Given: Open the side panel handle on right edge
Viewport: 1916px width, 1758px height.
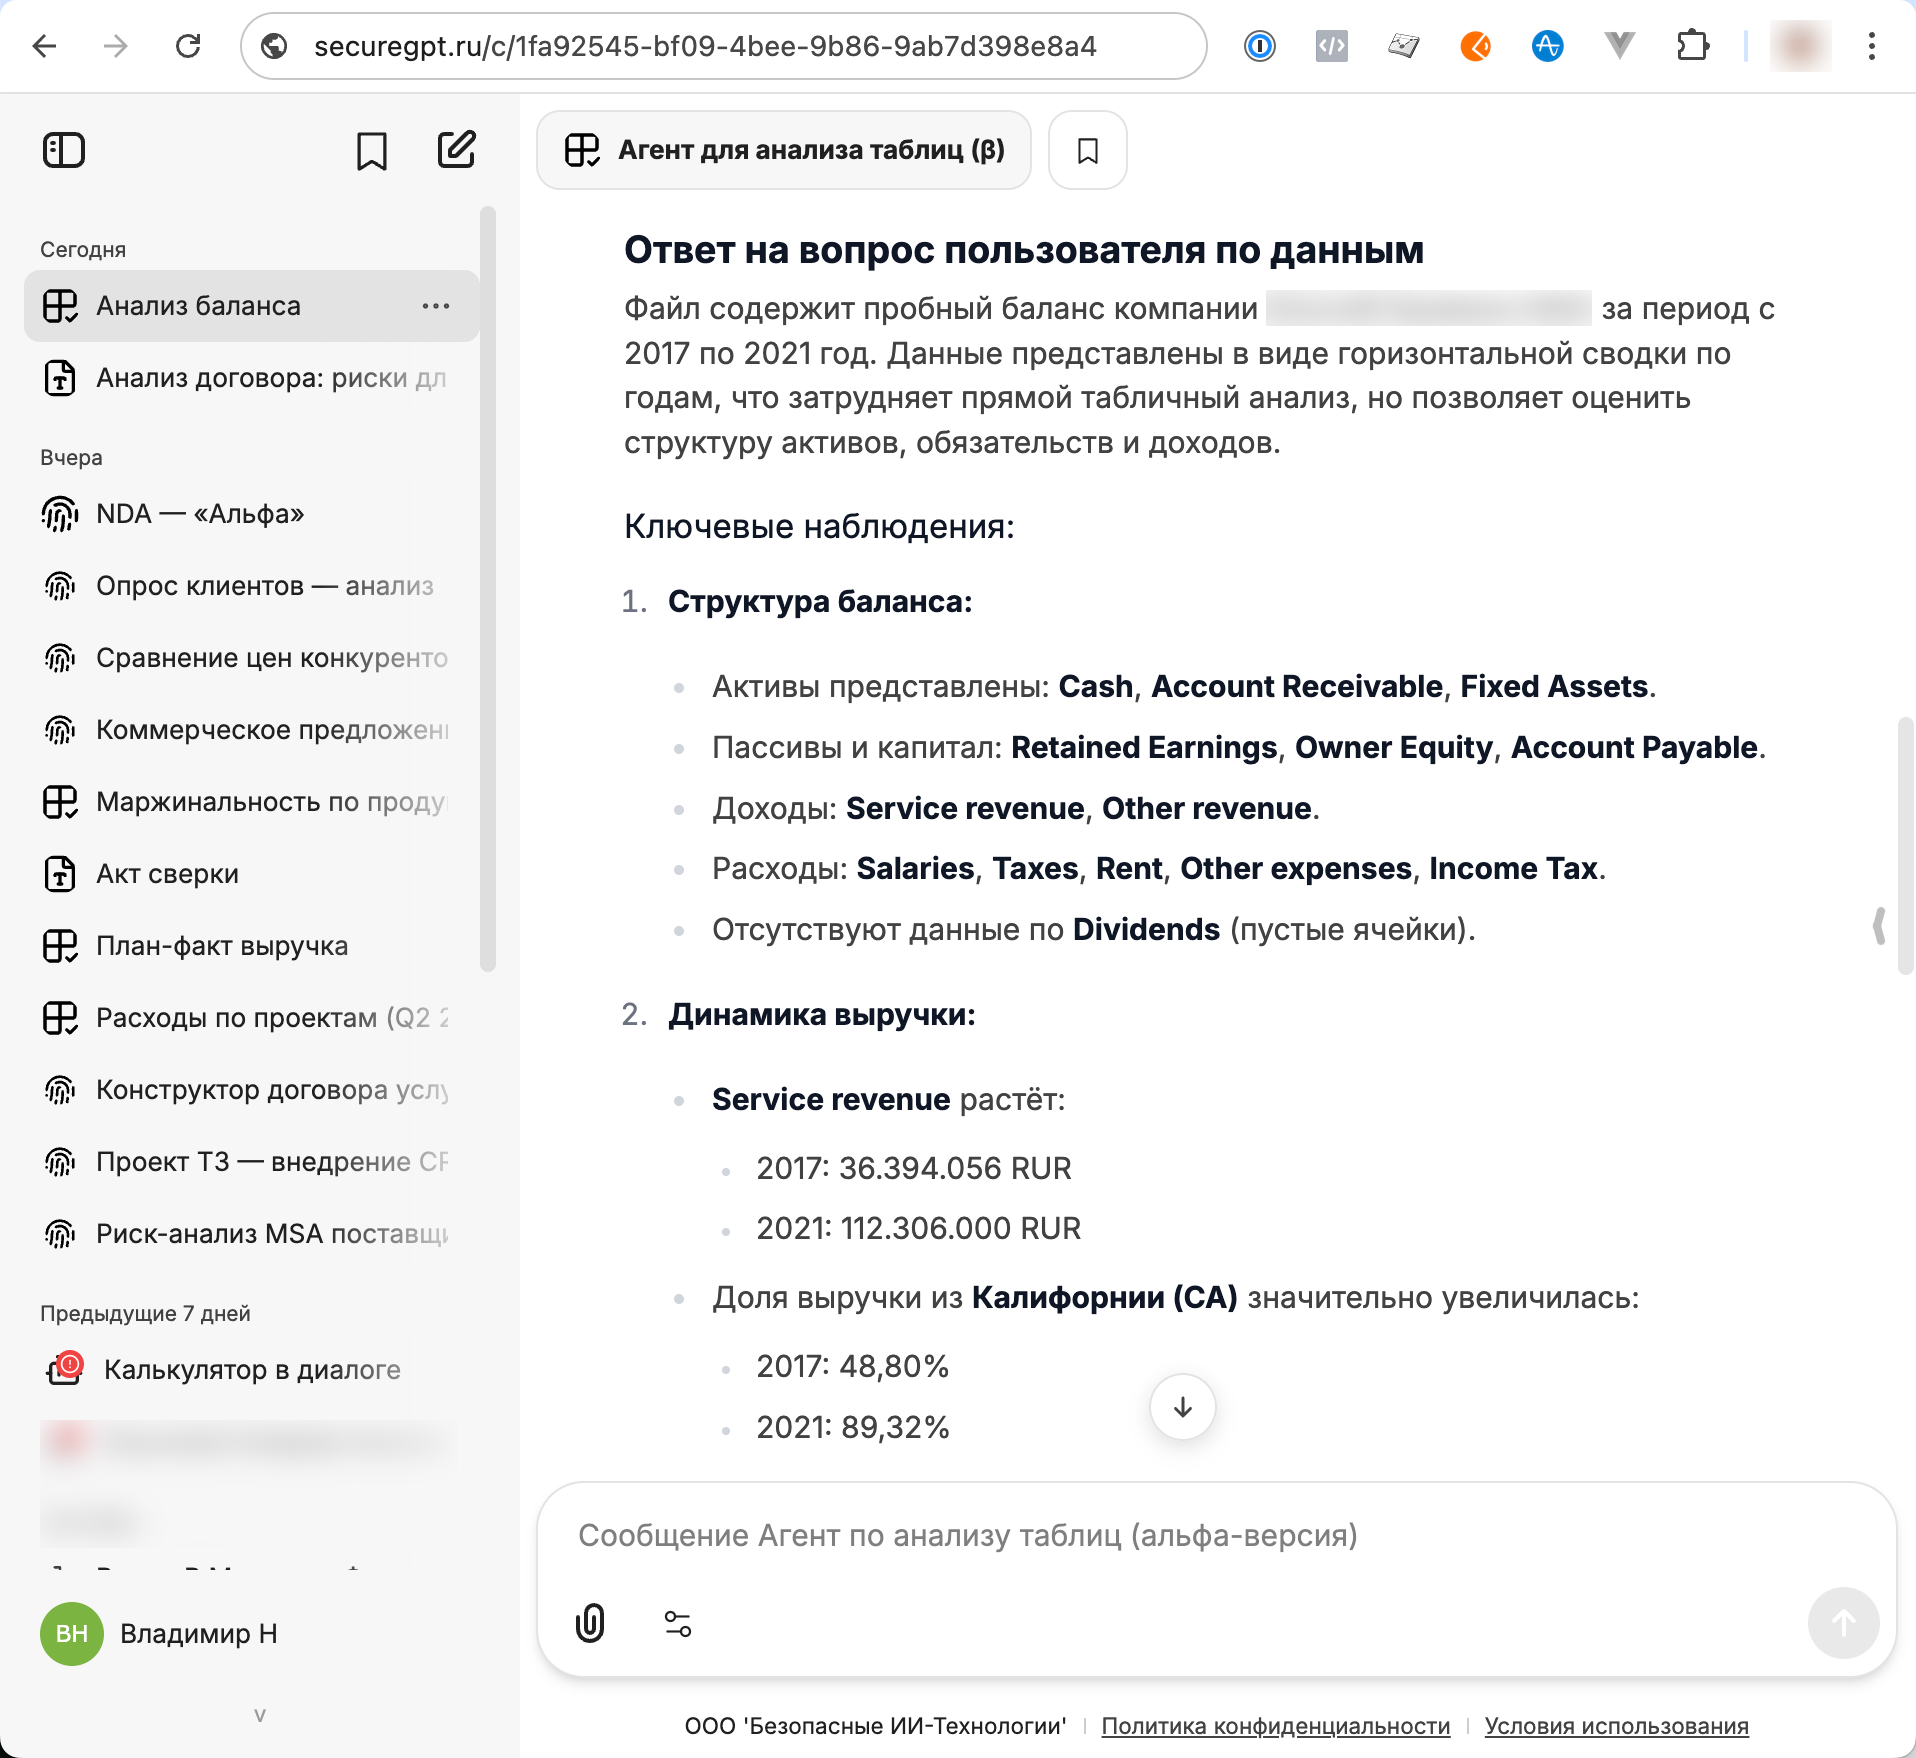Looking at the screenshot, I should point(1879,926).
